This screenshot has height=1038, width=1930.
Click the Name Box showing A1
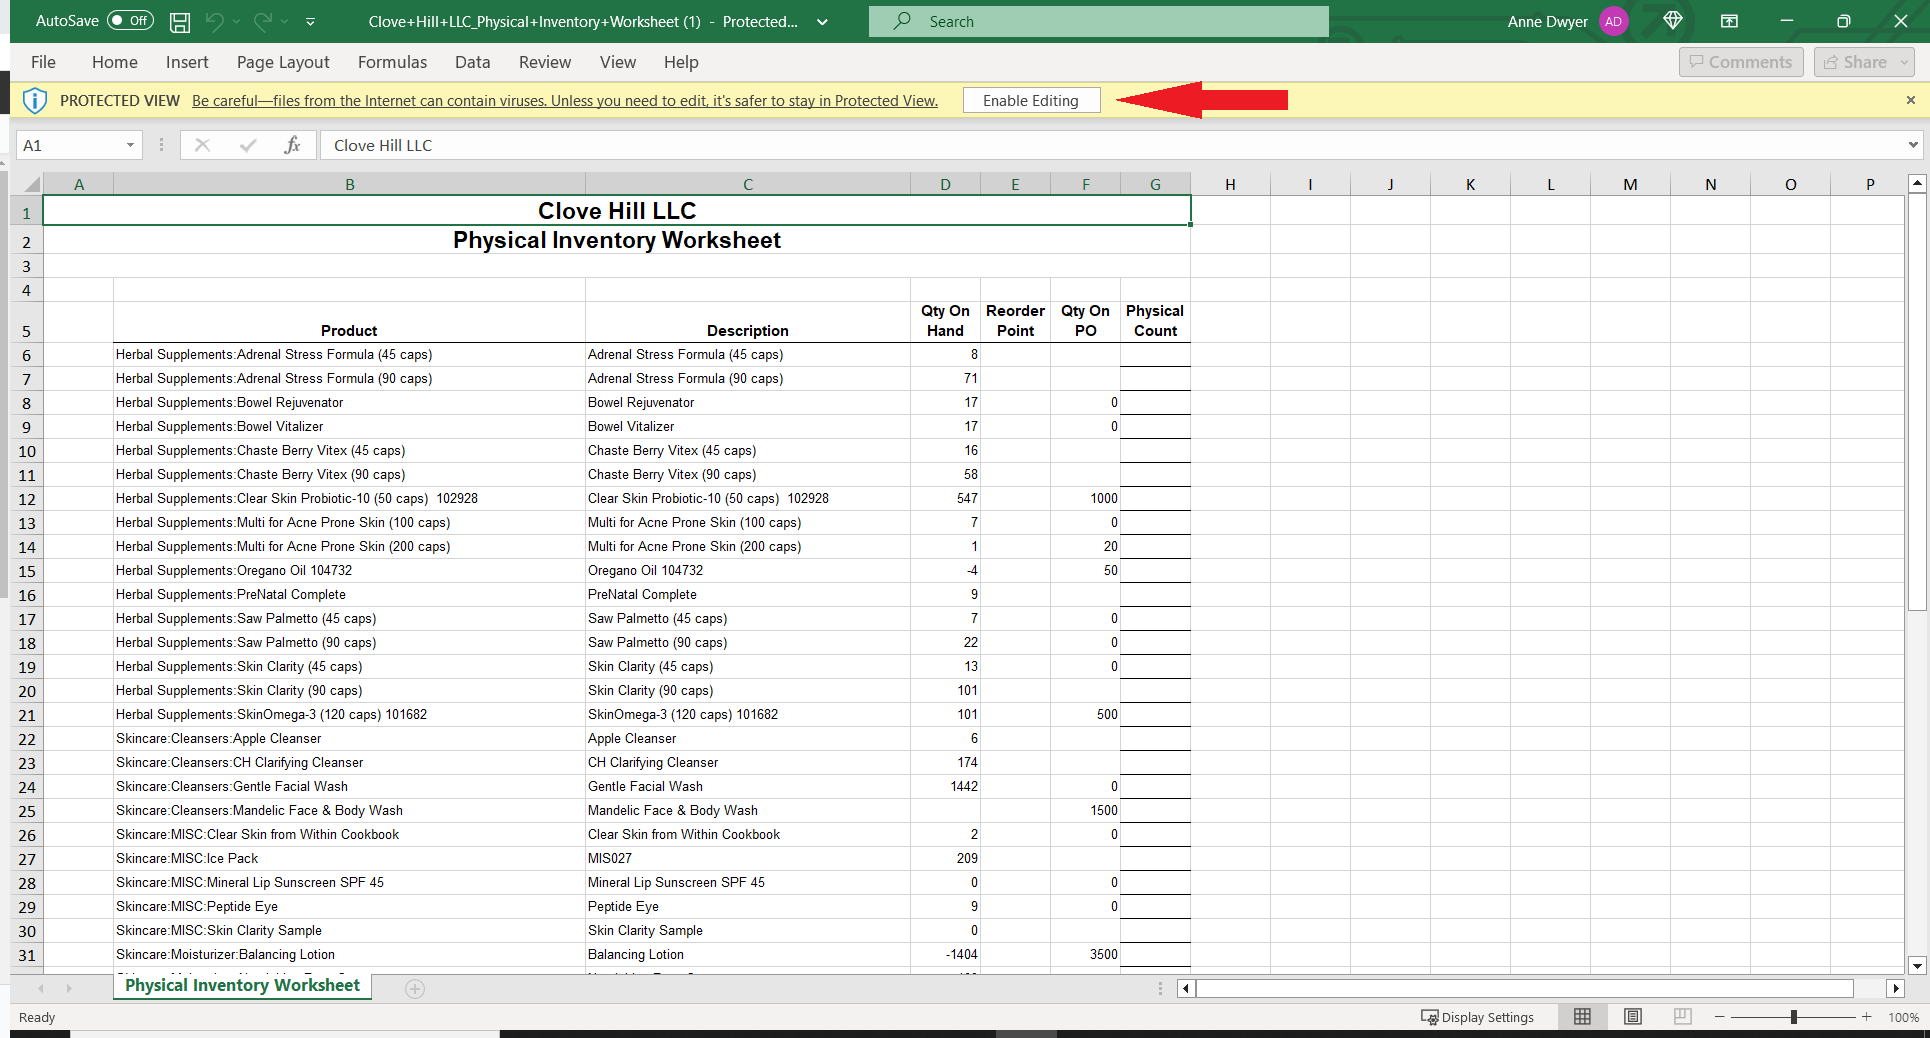[x=70, y=145]
